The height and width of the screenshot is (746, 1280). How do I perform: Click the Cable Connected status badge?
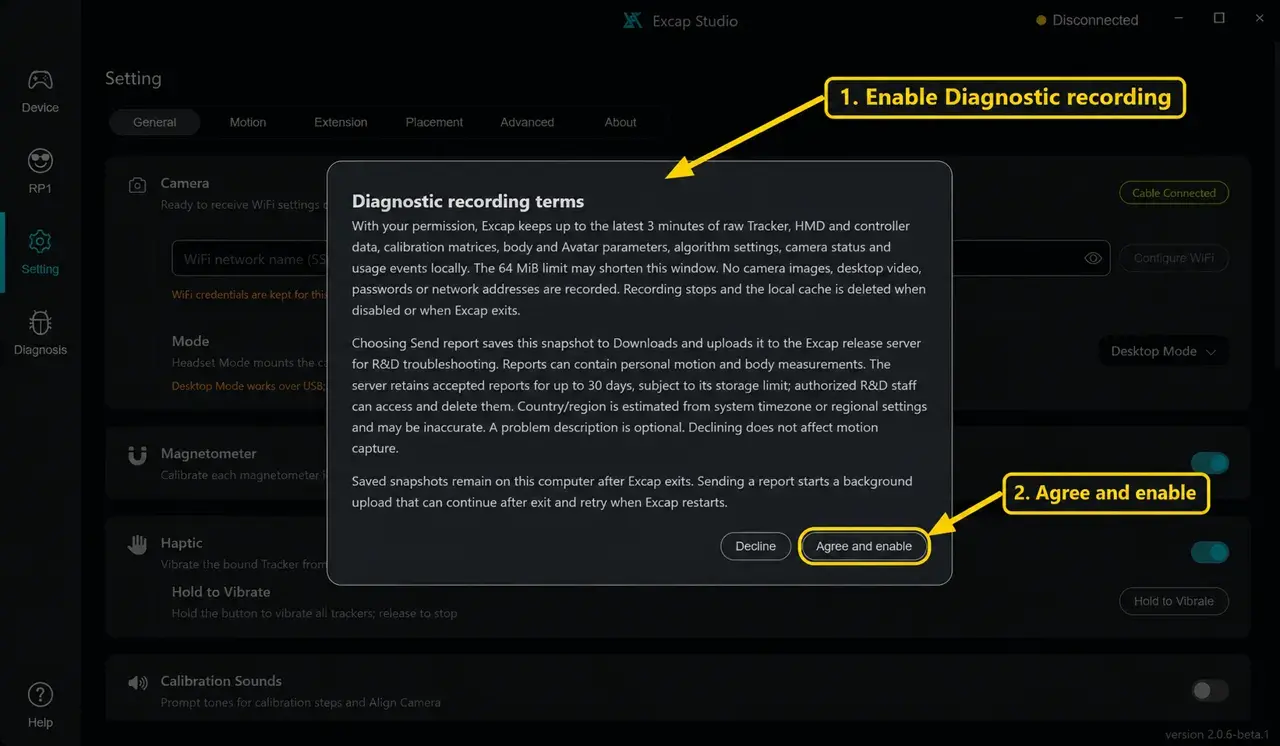point(1174,193)
